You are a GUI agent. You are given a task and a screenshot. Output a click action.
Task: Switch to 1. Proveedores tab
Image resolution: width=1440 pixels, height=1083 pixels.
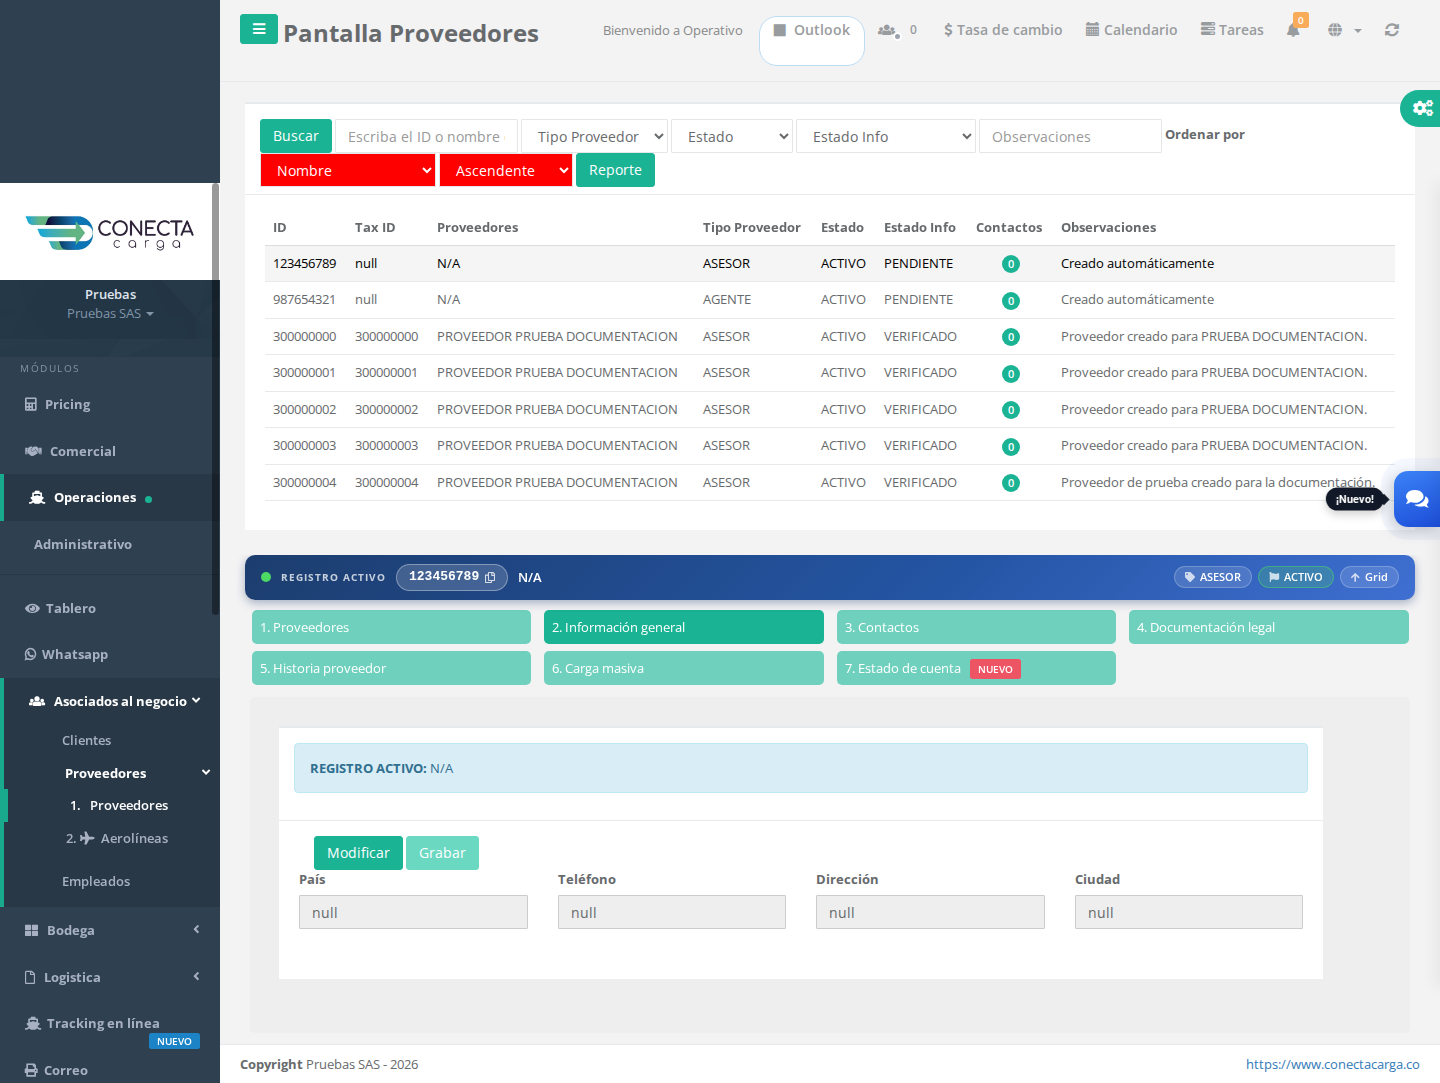click(391, 627)
